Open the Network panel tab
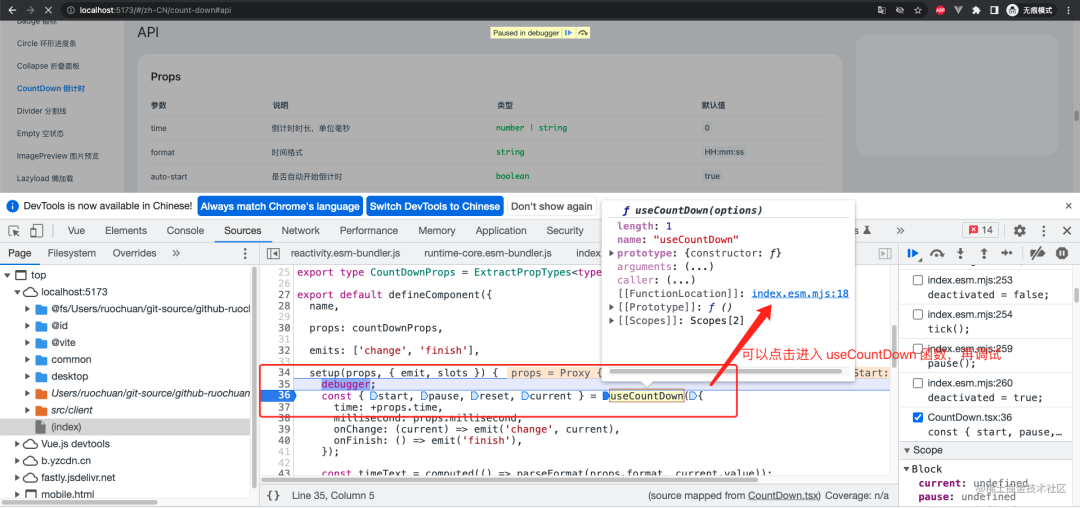Screen dimensions: 1080x508 pos(300,231)
